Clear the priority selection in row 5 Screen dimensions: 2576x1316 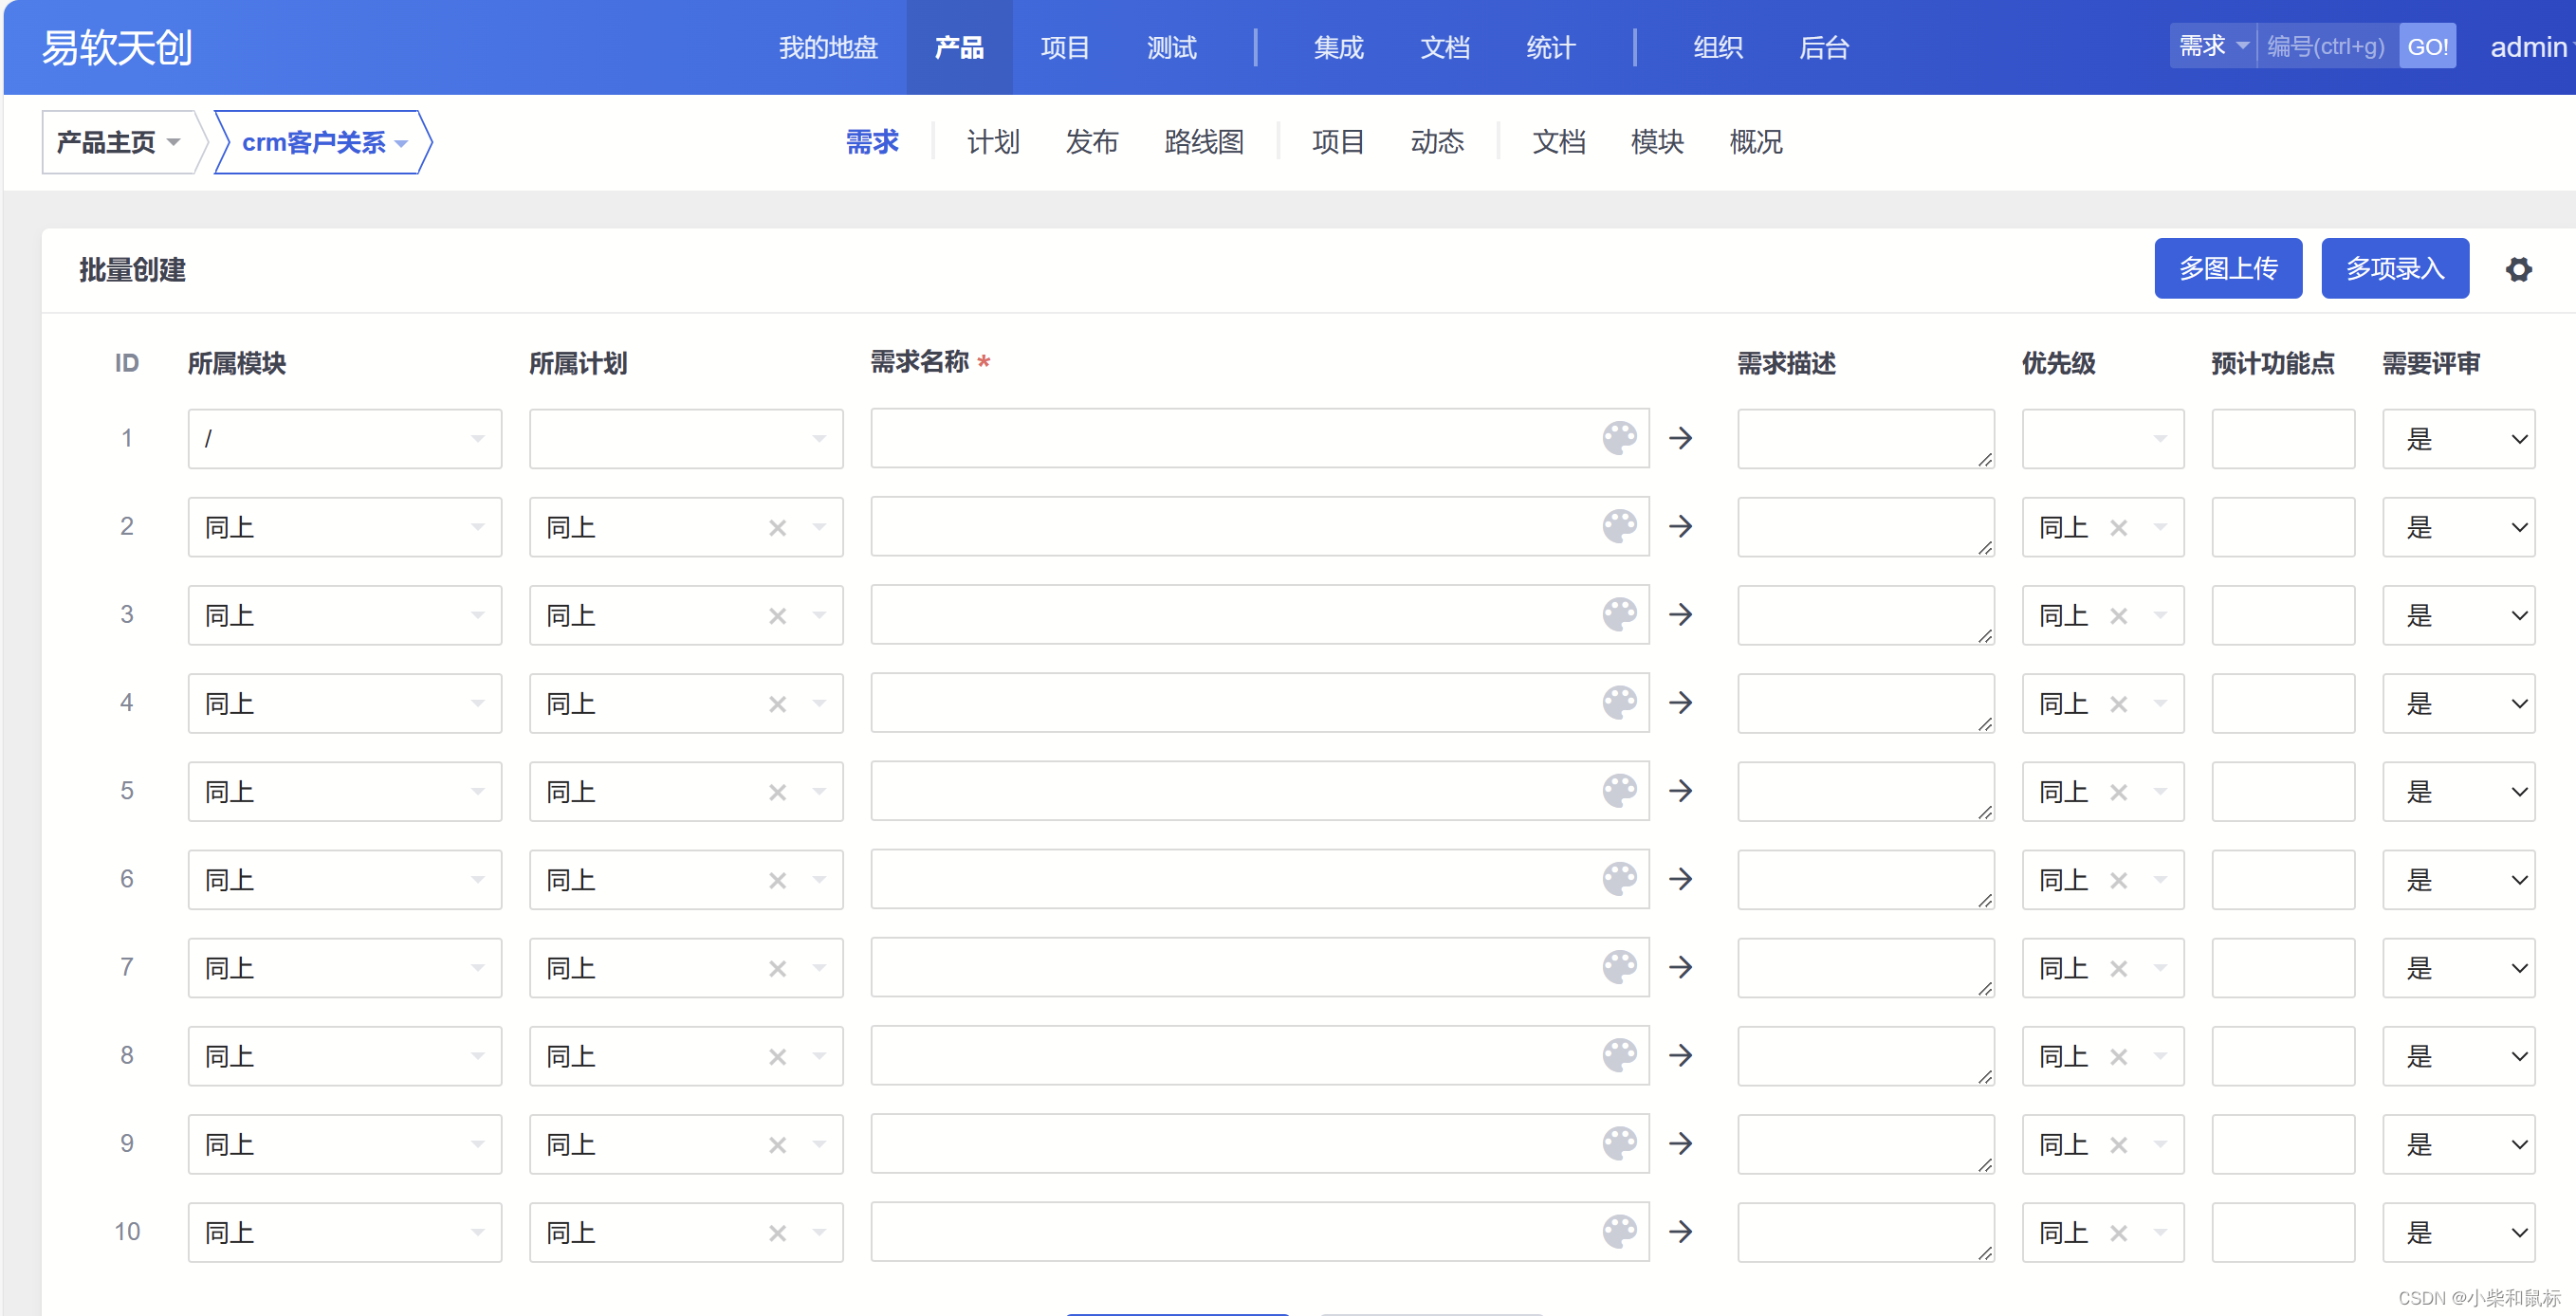click(x=2118, y=792)
